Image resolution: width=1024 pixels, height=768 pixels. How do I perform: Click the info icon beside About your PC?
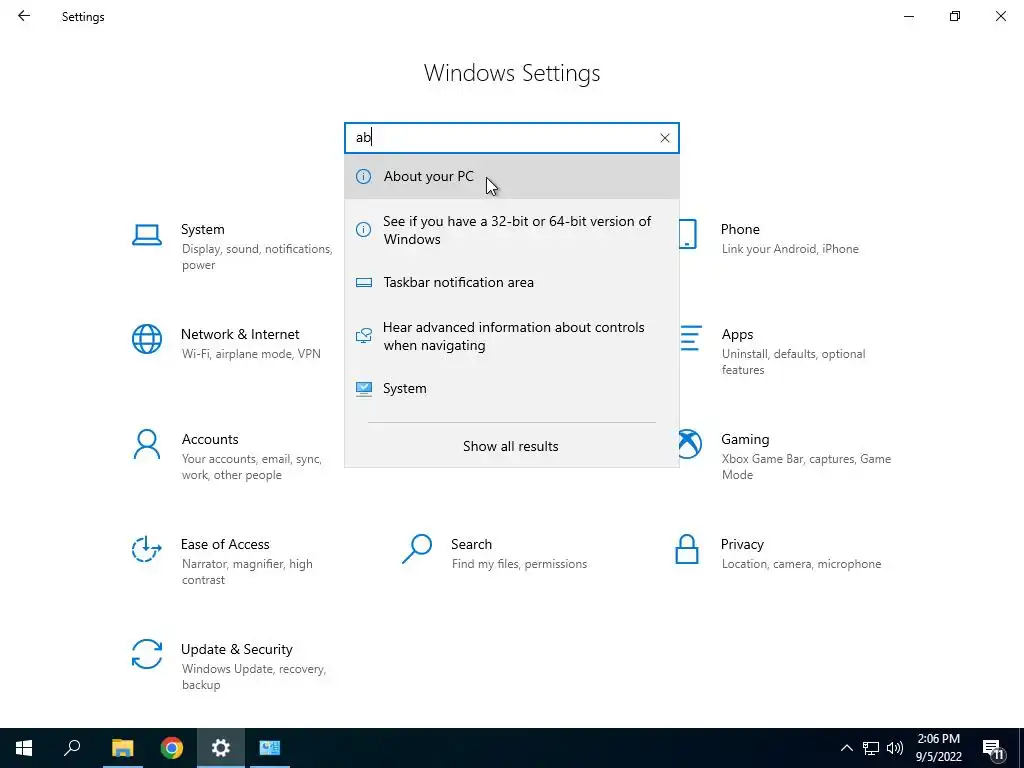tap(363, 176)
